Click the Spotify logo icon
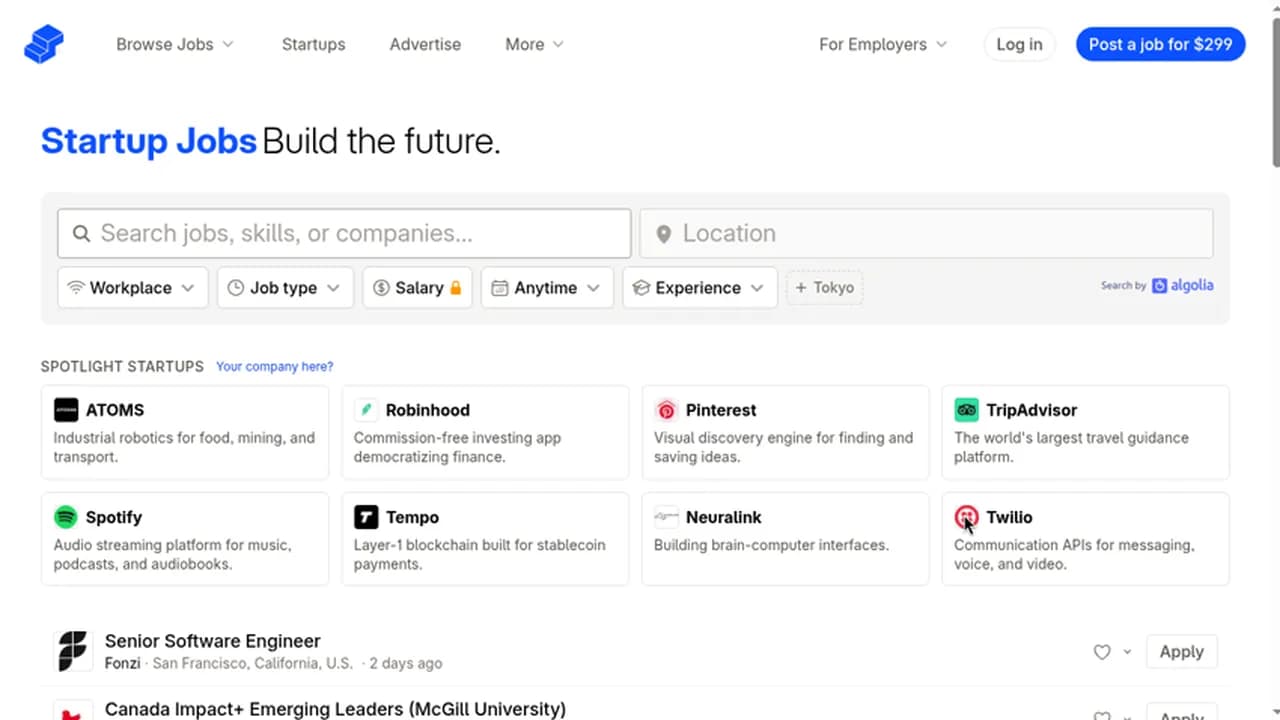Image resolution: width=1280 pixels, height=720 pixels. pyautogui.click(x=66, y=517)
